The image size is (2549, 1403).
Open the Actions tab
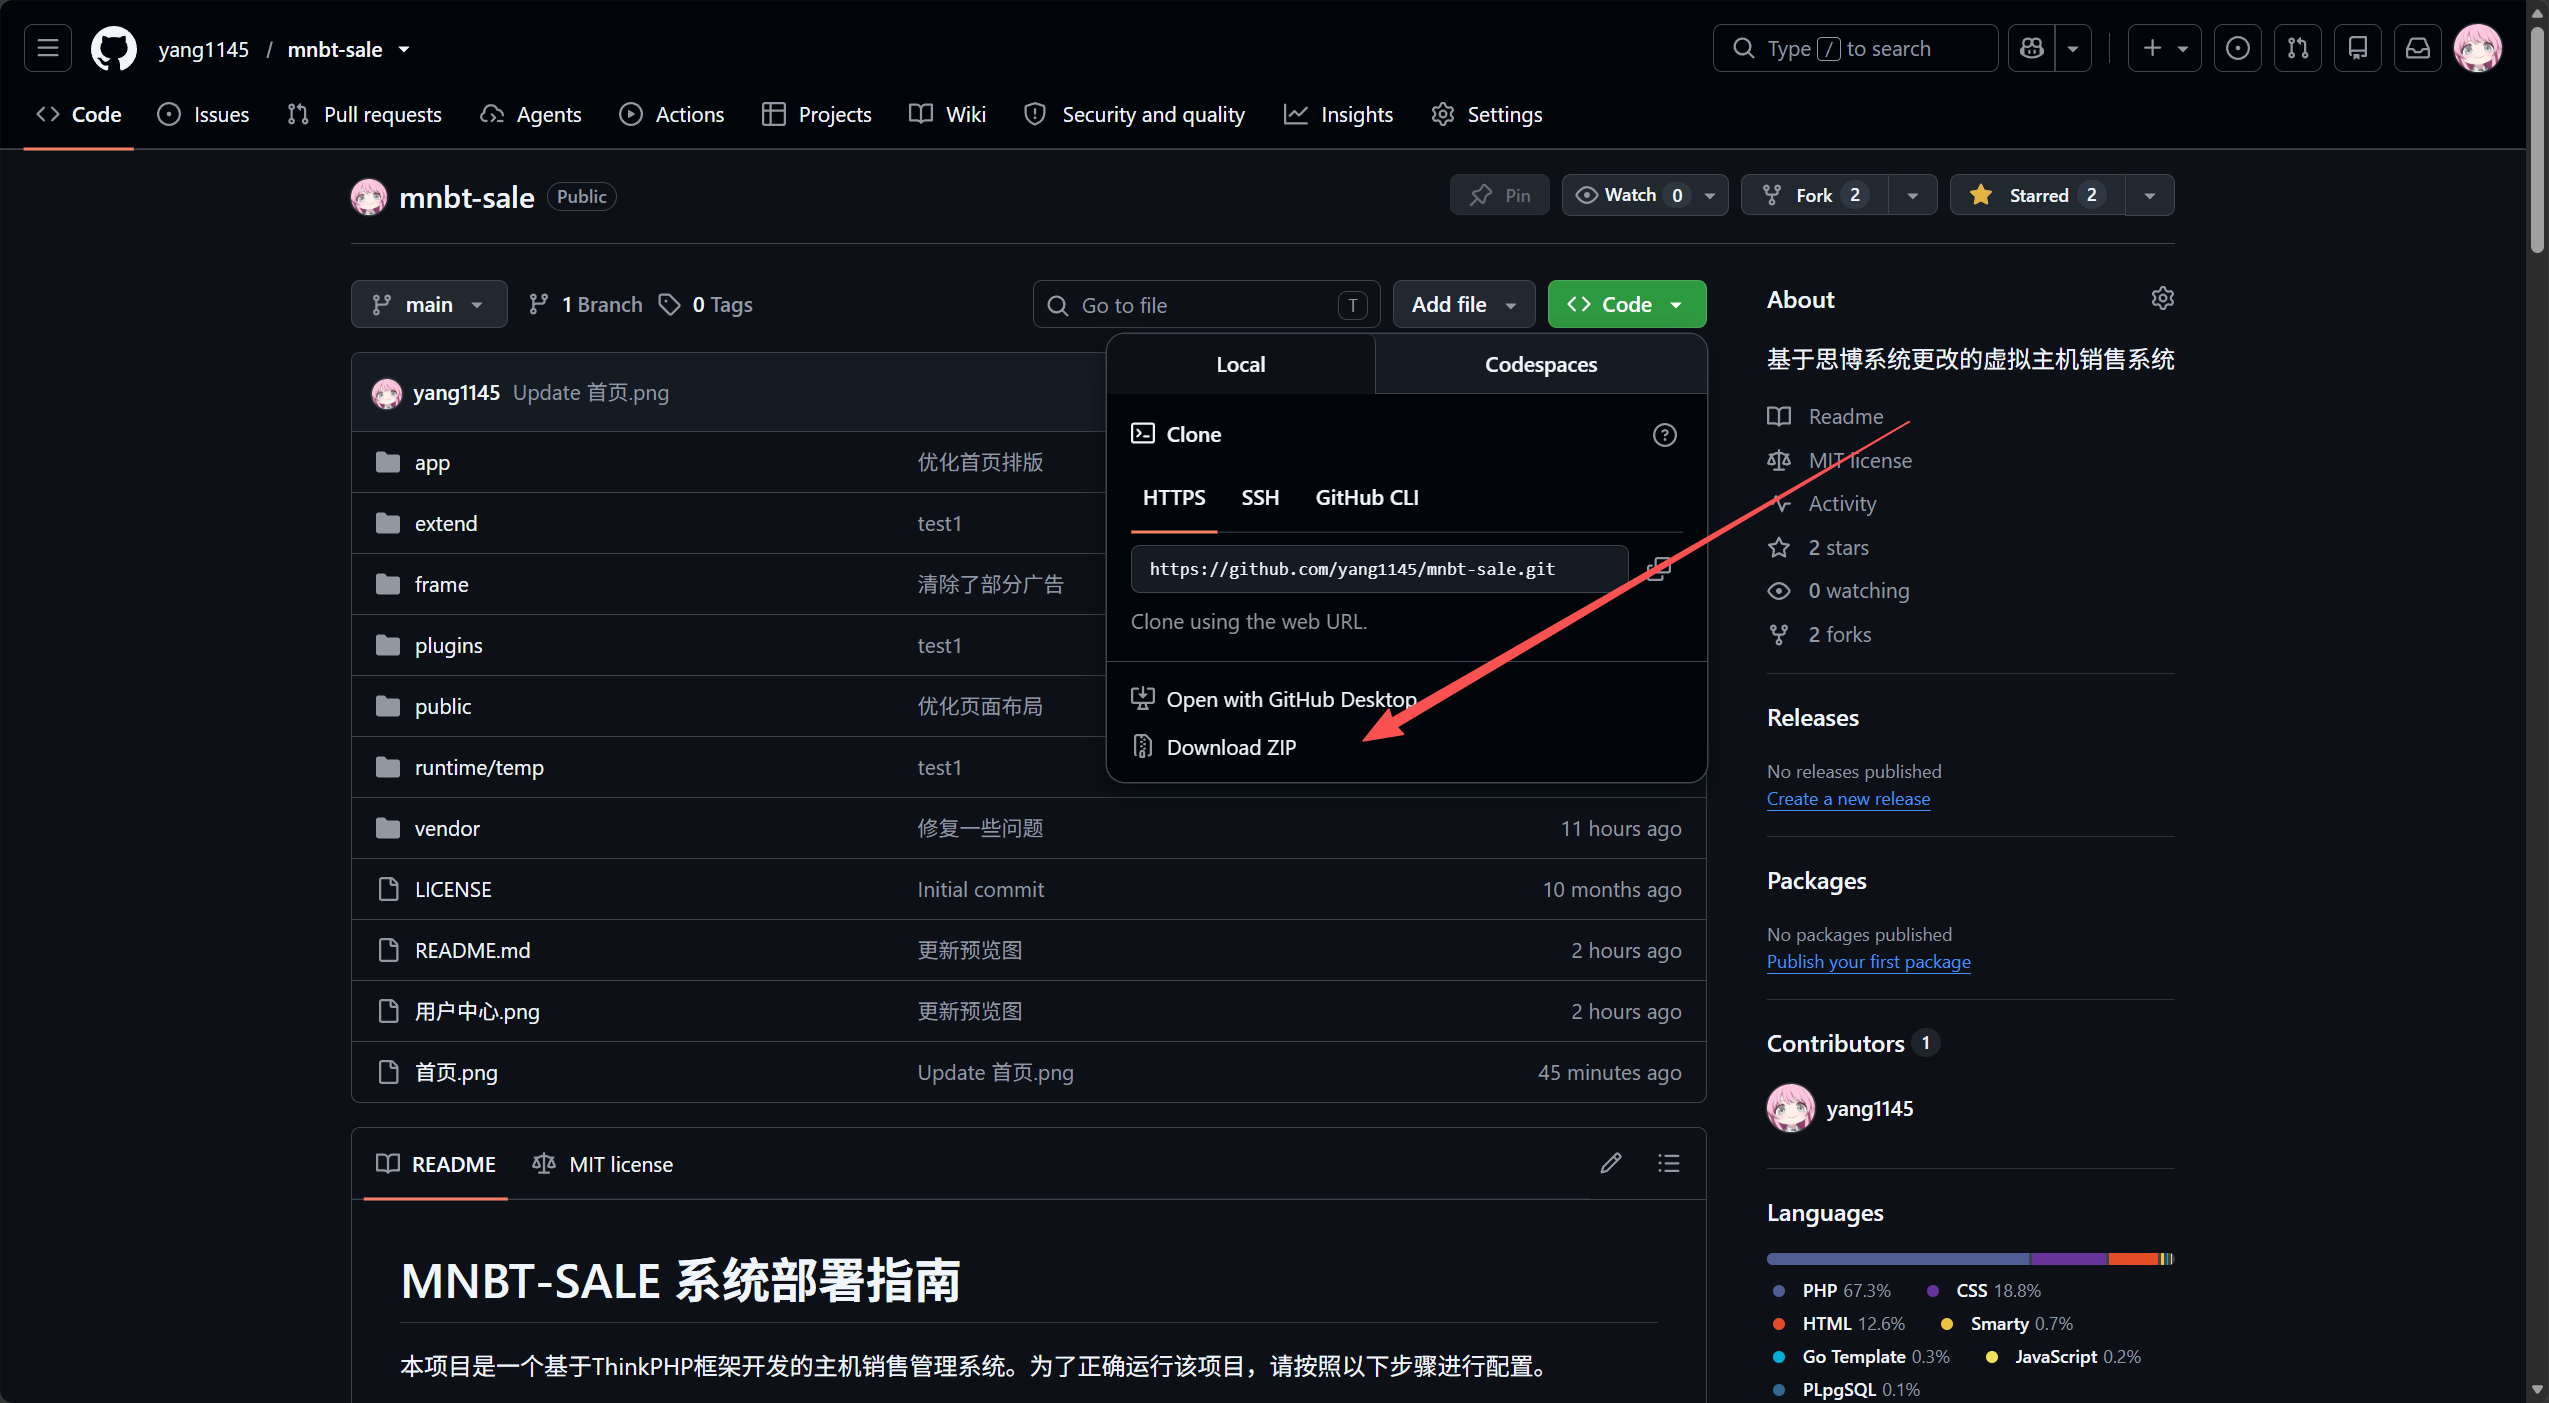click(671, 114)
